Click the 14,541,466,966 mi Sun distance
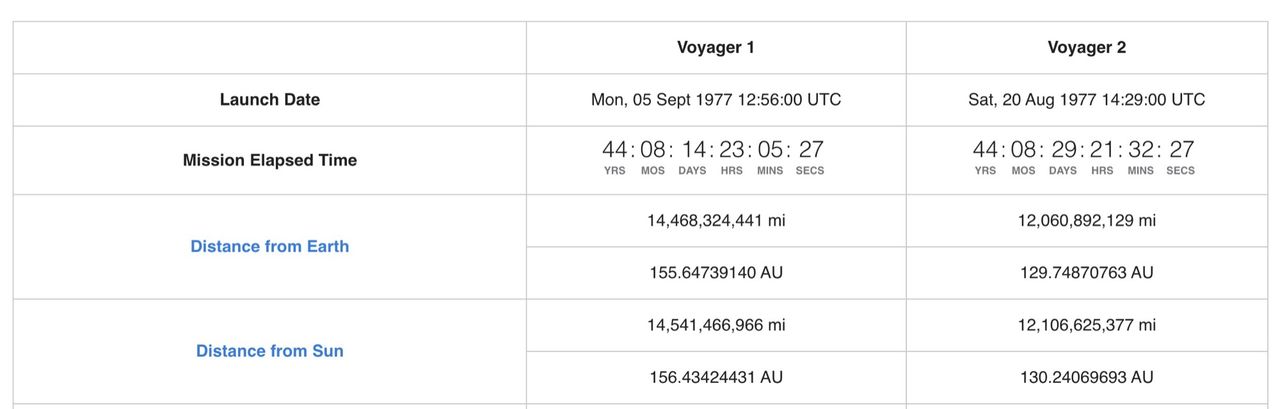Screen dimensions: 1280x409 click(x=716, y=325)
